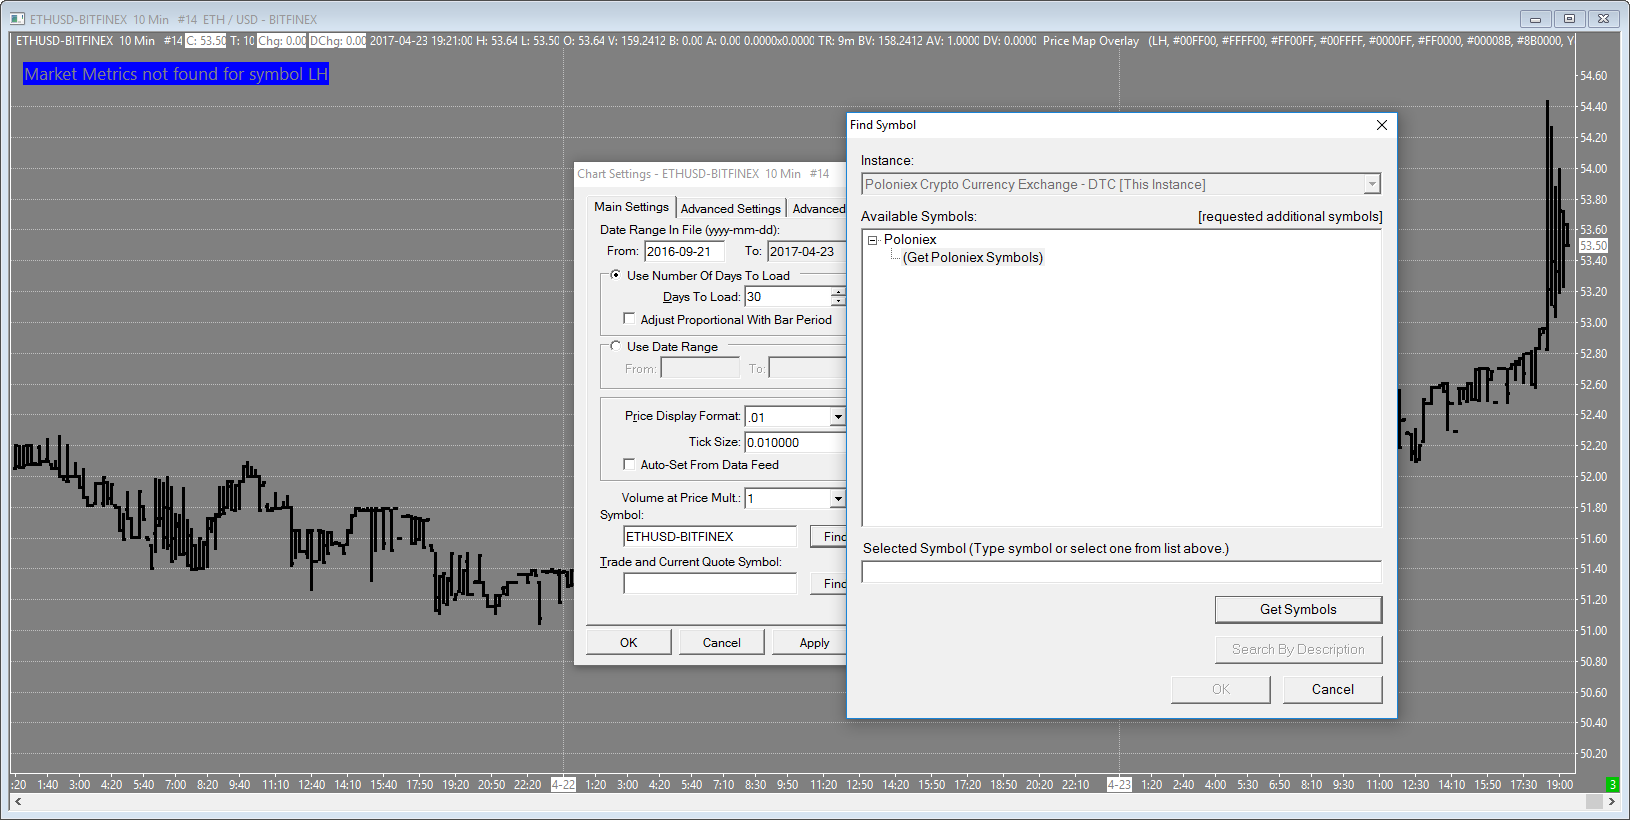Close the Find Symbol dialog
Viewport: 1630px width, 820px height.
[x=1381, y=125]
